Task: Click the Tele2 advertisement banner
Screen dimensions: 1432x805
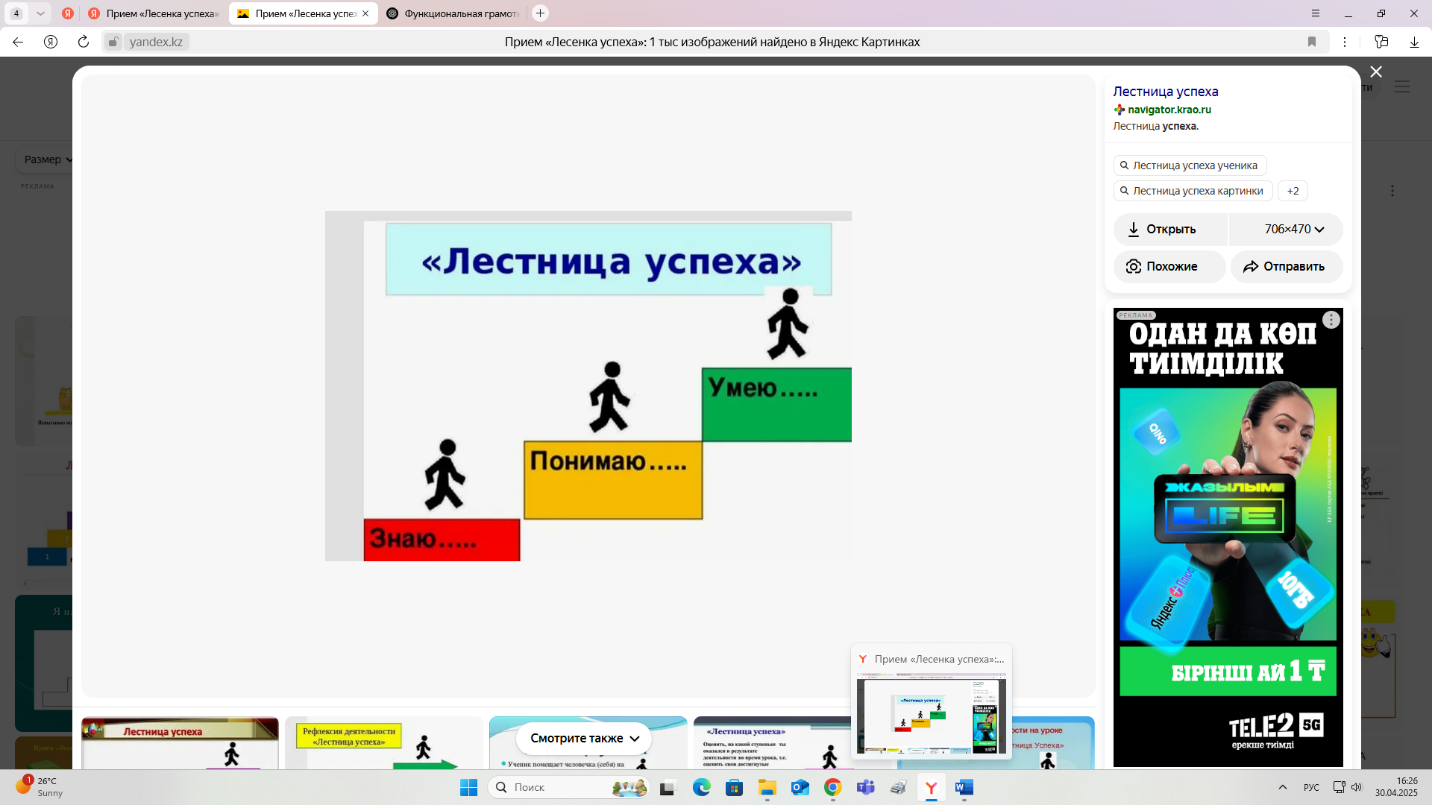Action: (x=1228, y=538)
